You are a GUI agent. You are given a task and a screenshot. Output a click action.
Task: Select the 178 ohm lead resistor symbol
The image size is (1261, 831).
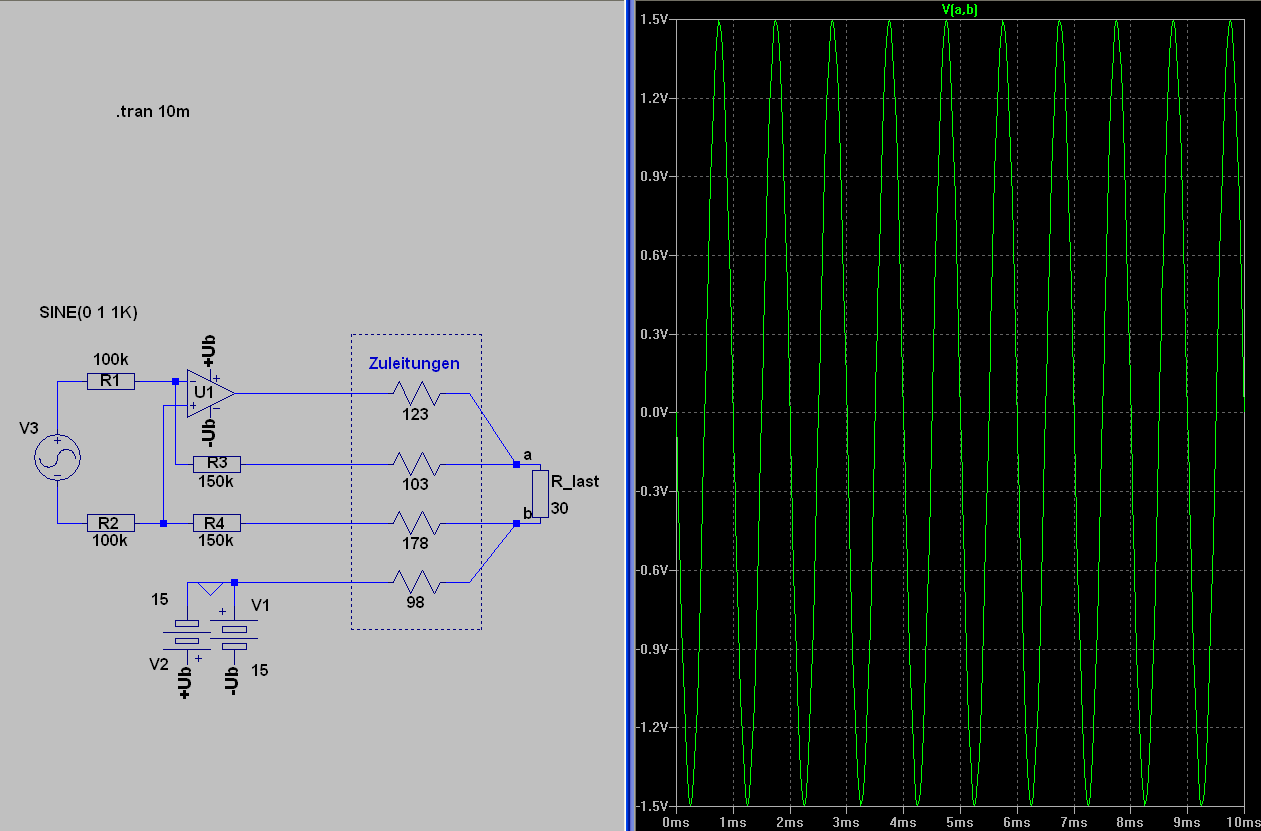(x=416, y=523)
